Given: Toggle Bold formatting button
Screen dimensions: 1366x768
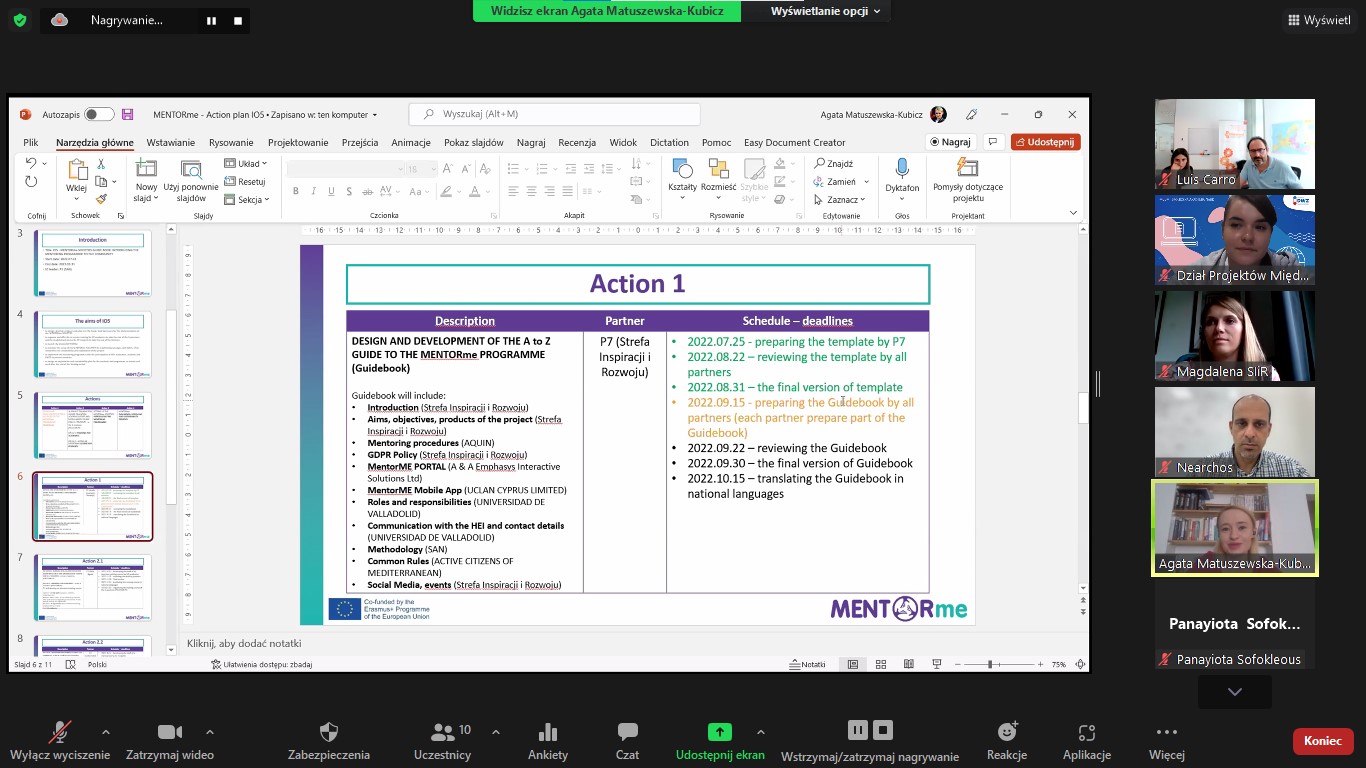Looking at the screenshot, I should pos(297,191).
